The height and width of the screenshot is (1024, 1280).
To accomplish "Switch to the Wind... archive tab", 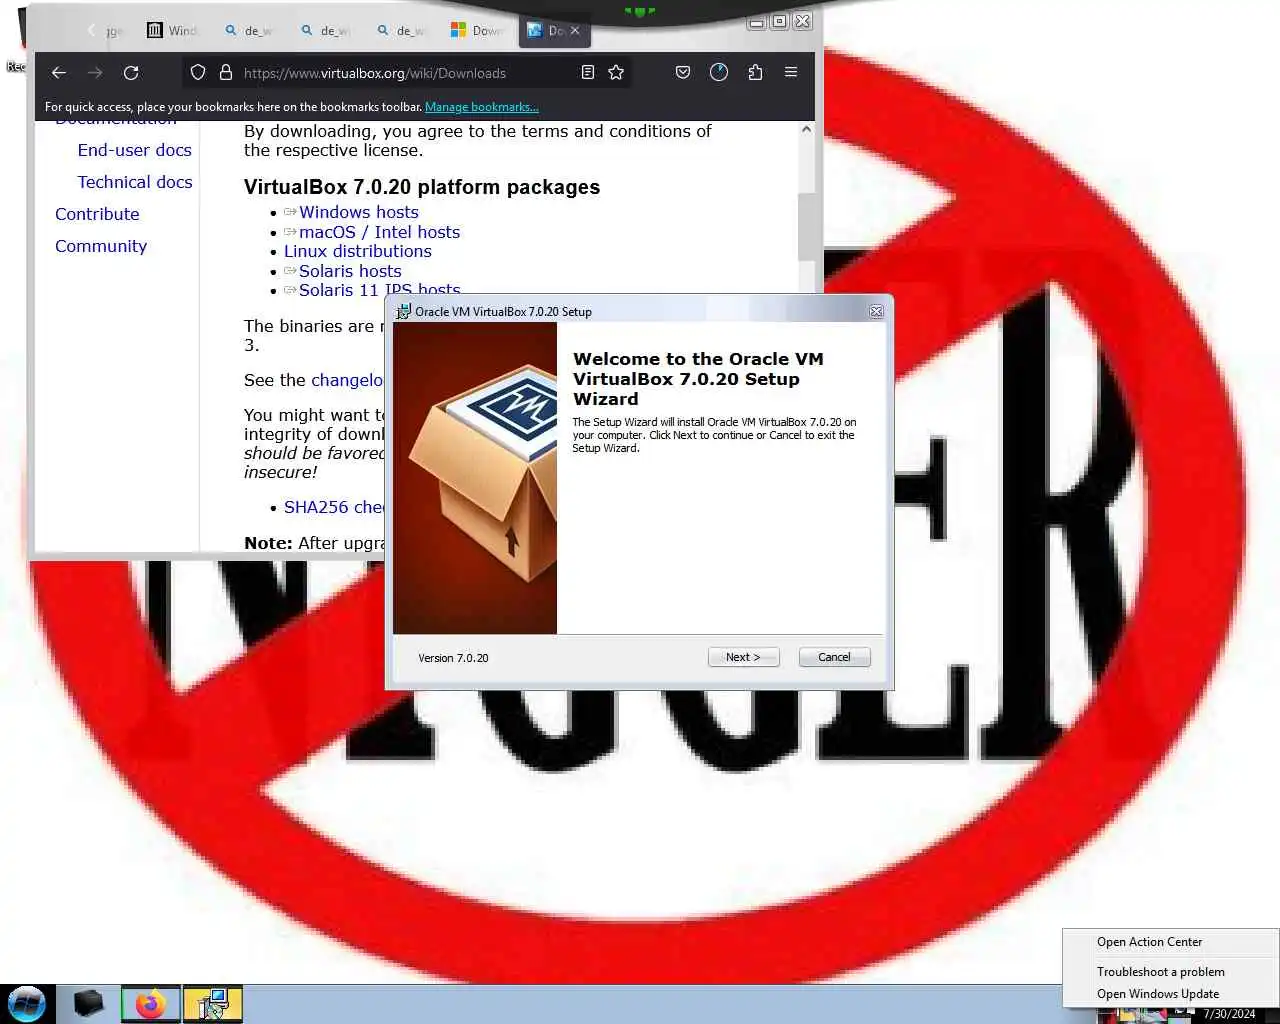I will click(173, 31).
